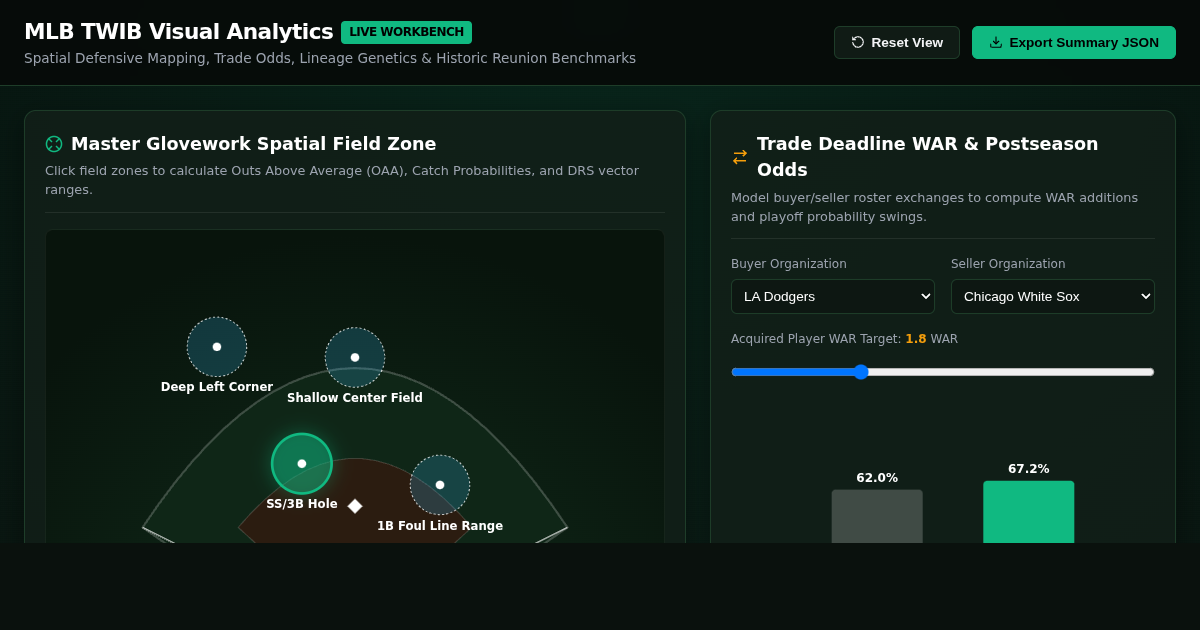This screenshot has width=1200, height=630.
Task: Select the 1B Foul Line Range zone
Action: [440, 485]
